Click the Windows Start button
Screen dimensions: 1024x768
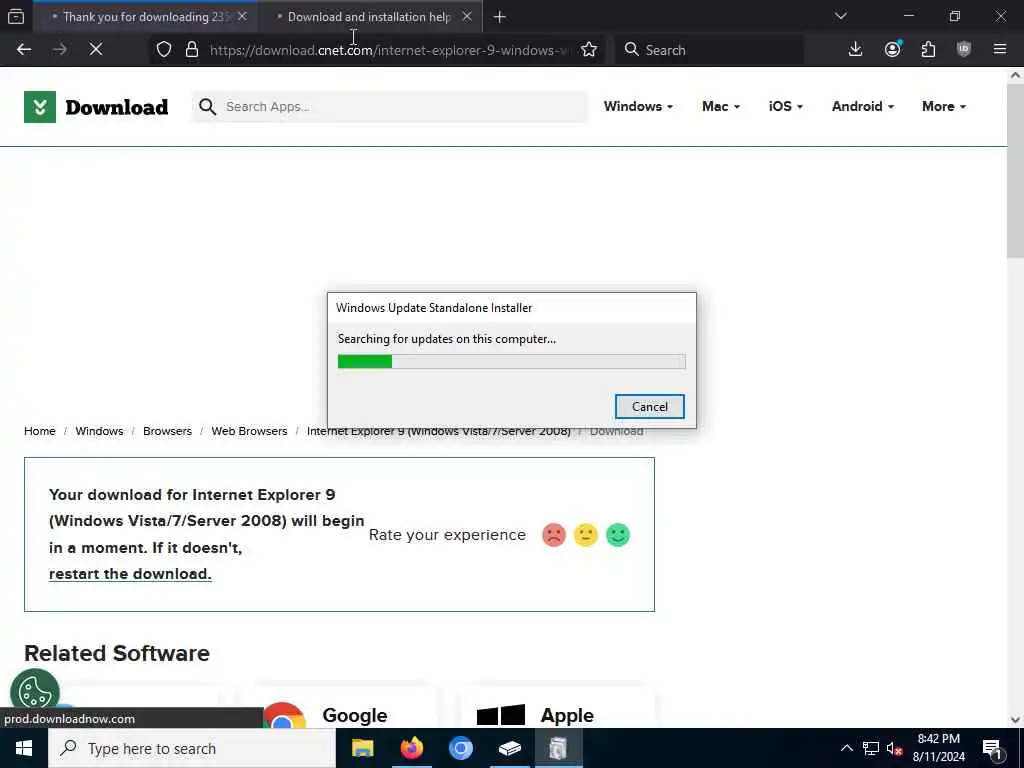click(x=24, y=748)
